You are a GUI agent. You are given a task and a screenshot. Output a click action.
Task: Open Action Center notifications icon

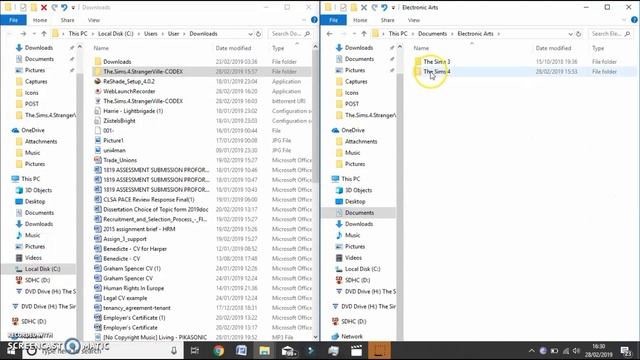point(626,351)
